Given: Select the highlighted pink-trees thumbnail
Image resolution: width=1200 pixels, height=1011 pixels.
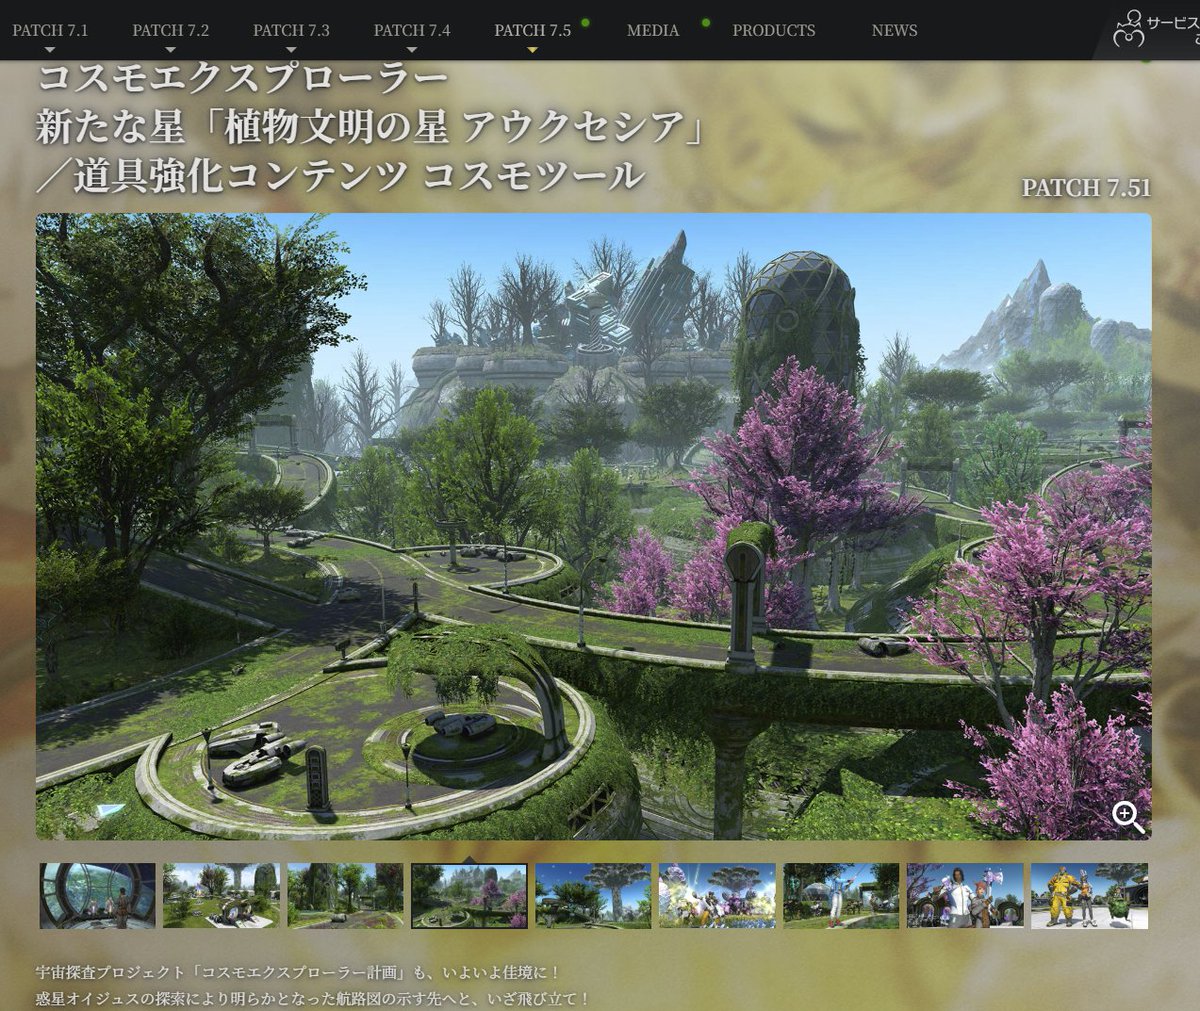Looking at the screenshot, I should click(x=469, y=896).
